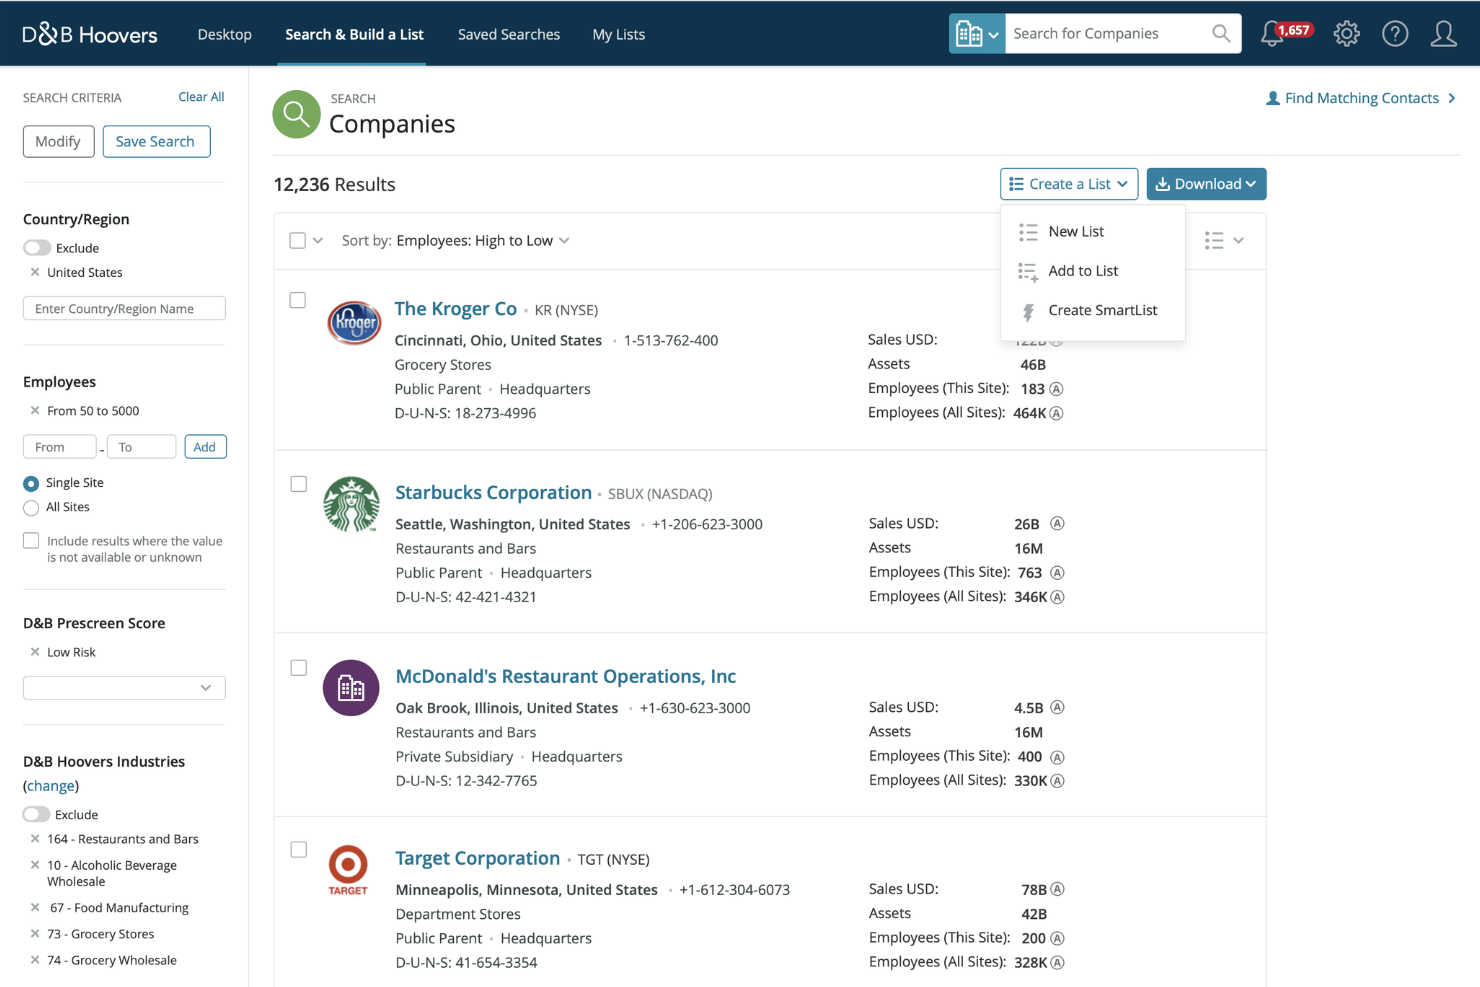
Task: Toggle Country/Region Exclude switch
Action: click(37, 248)
